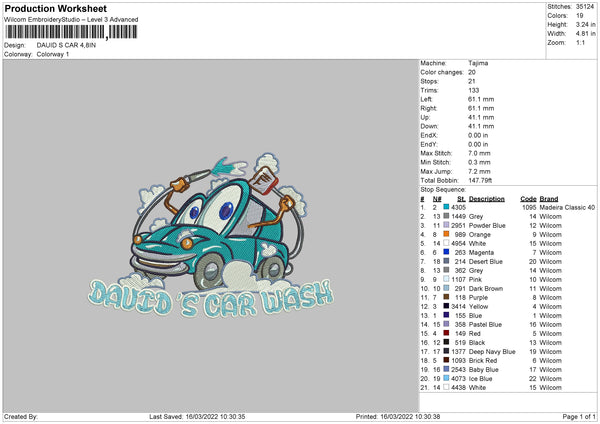
Task: Click the Zoom value 1:1
Action: coord(580,42)
